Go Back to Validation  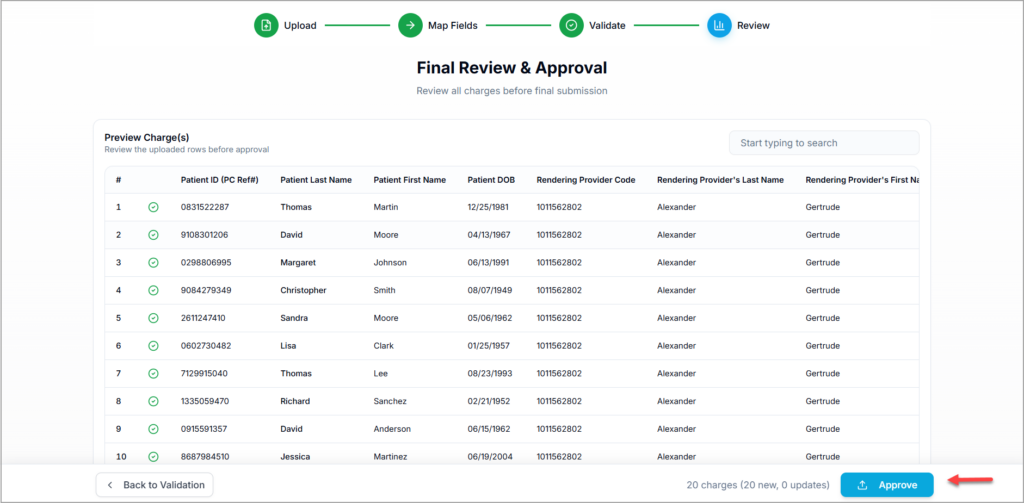coord(154,485)
